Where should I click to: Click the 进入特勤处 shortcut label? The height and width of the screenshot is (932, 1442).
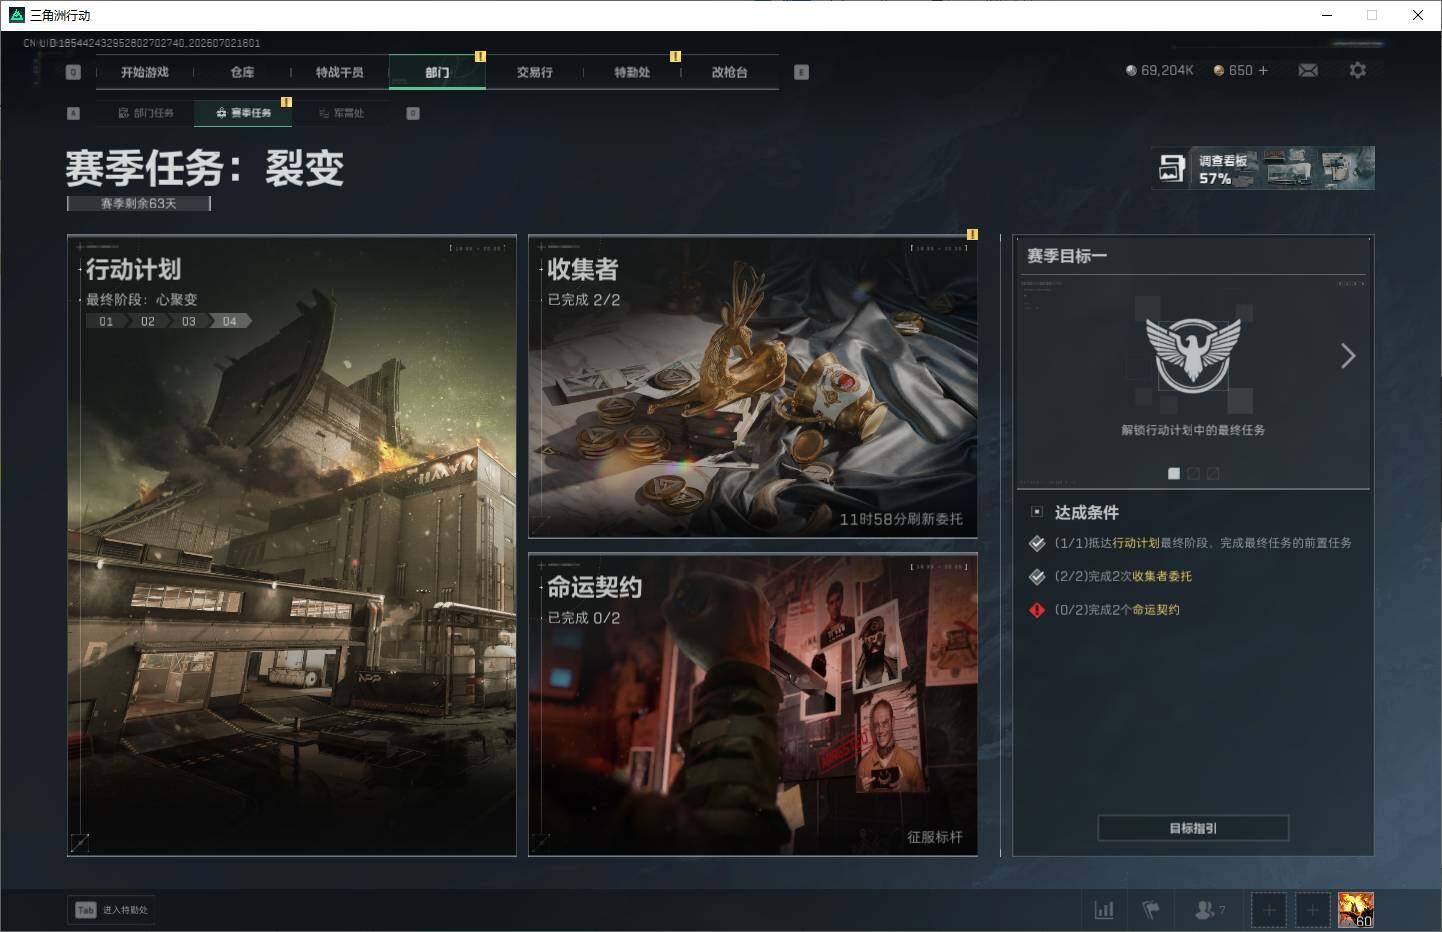(x=125, y=910)
